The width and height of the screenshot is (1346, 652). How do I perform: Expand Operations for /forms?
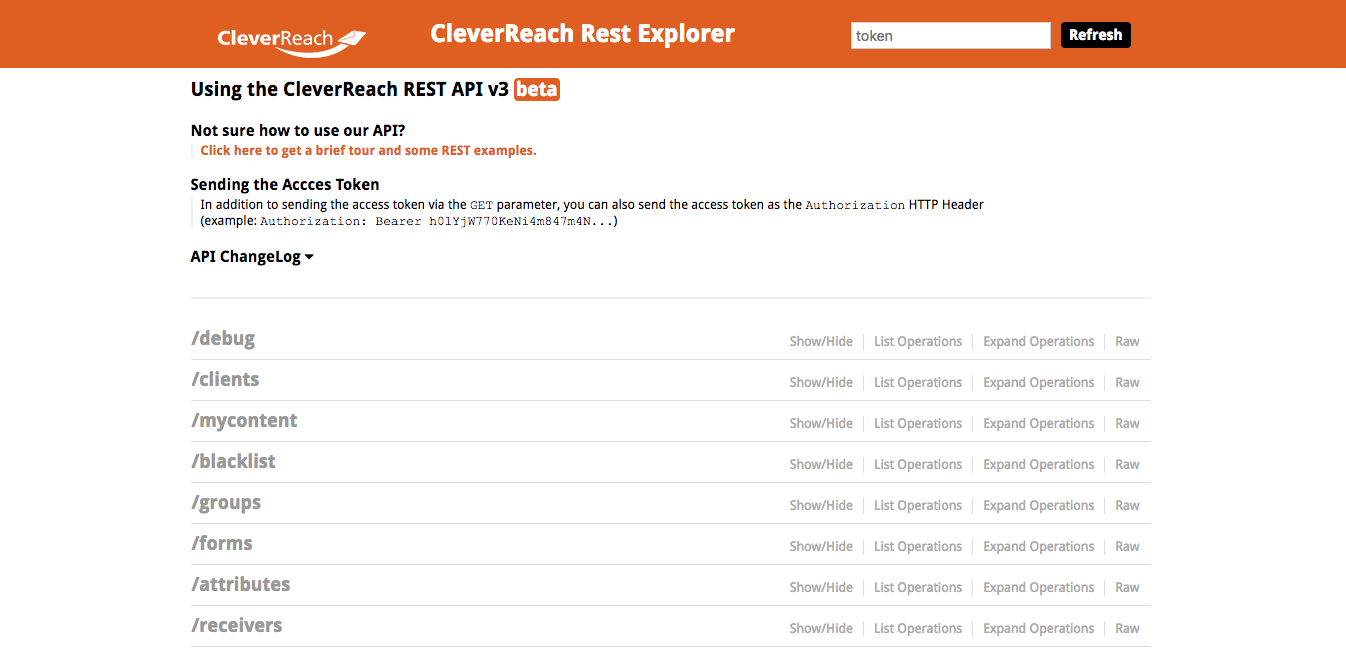pos(1039,546)
